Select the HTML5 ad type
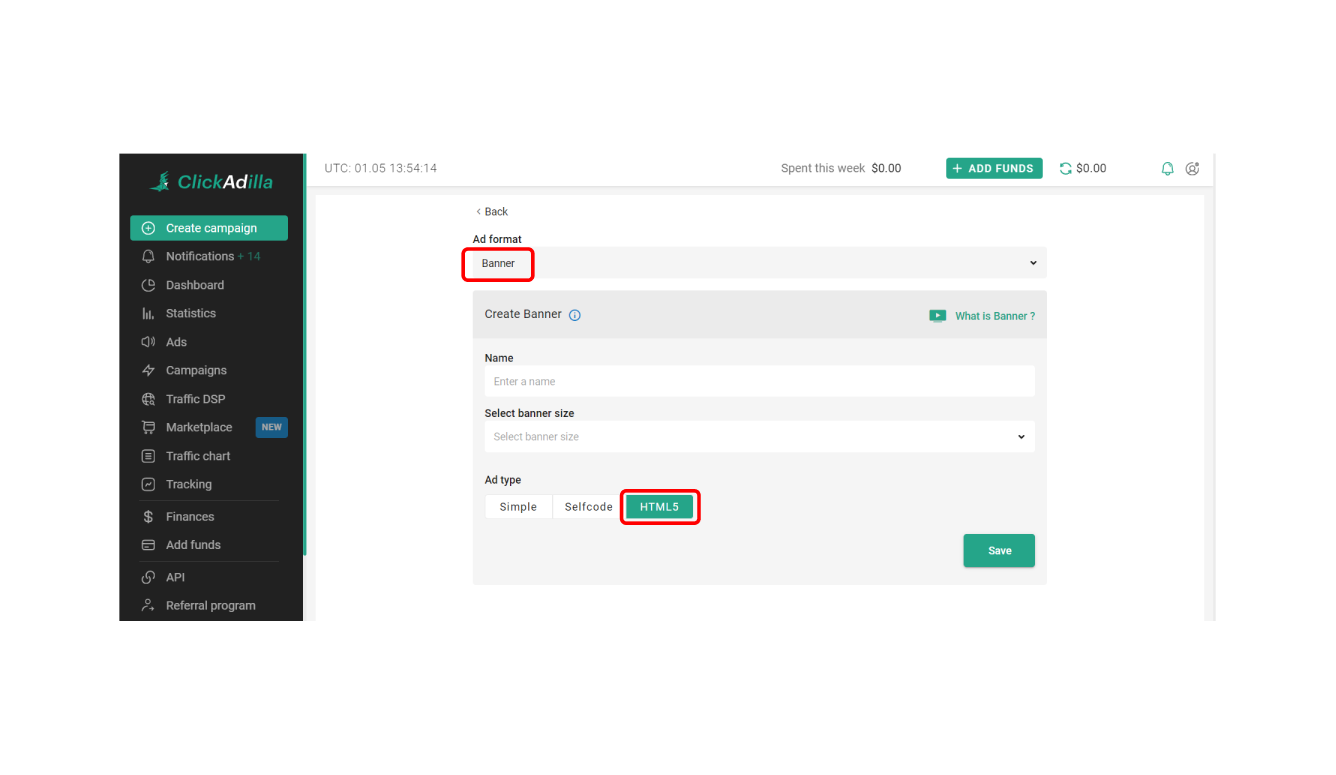The image size is (1336, 775). [x=659, y=507]
